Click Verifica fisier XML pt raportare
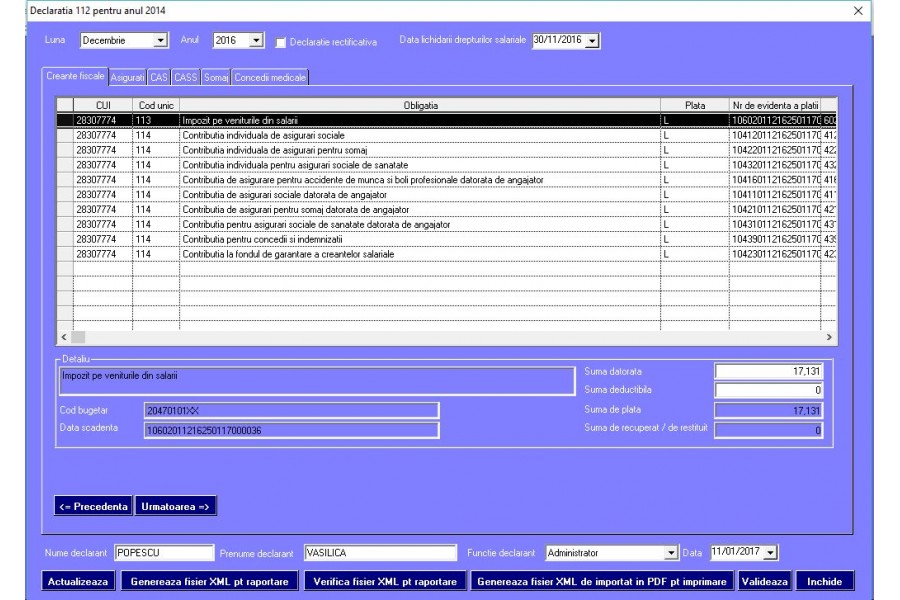Image resolution: width=900 pixels, height=600 pixels. click(385, 581)
